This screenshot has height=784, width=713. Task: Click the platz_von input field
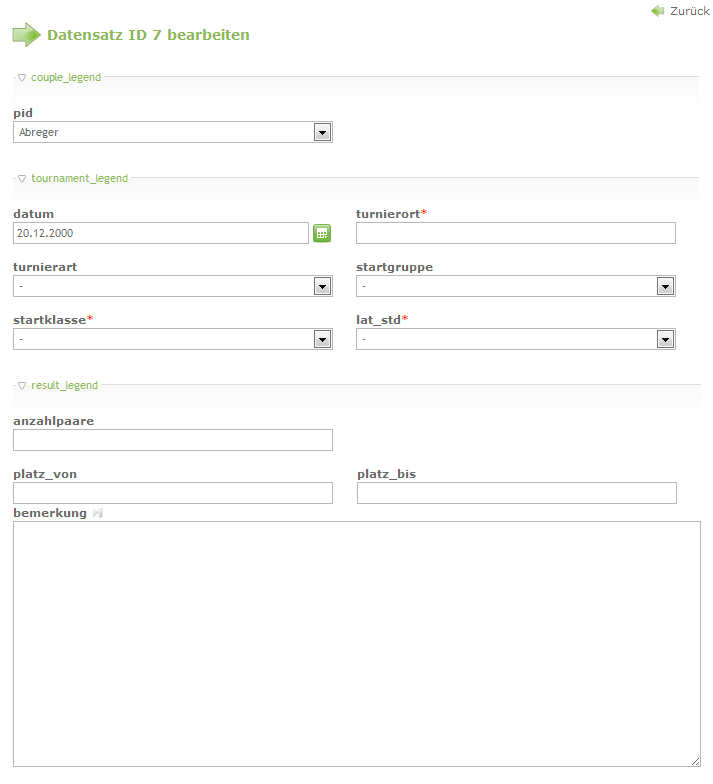point(172,493)
